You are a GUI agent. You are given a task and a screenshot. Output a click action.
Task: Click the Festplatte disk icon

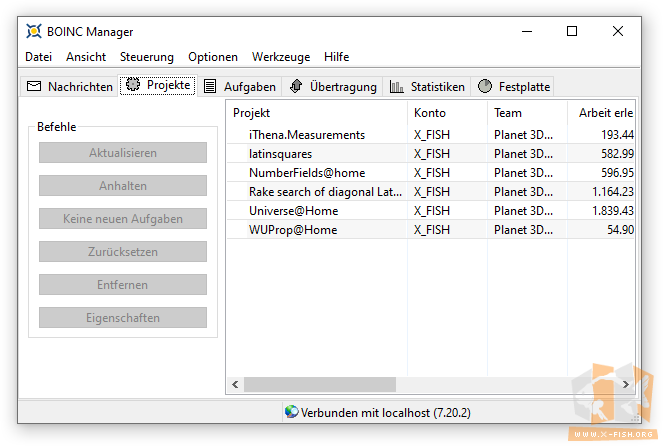485,87
